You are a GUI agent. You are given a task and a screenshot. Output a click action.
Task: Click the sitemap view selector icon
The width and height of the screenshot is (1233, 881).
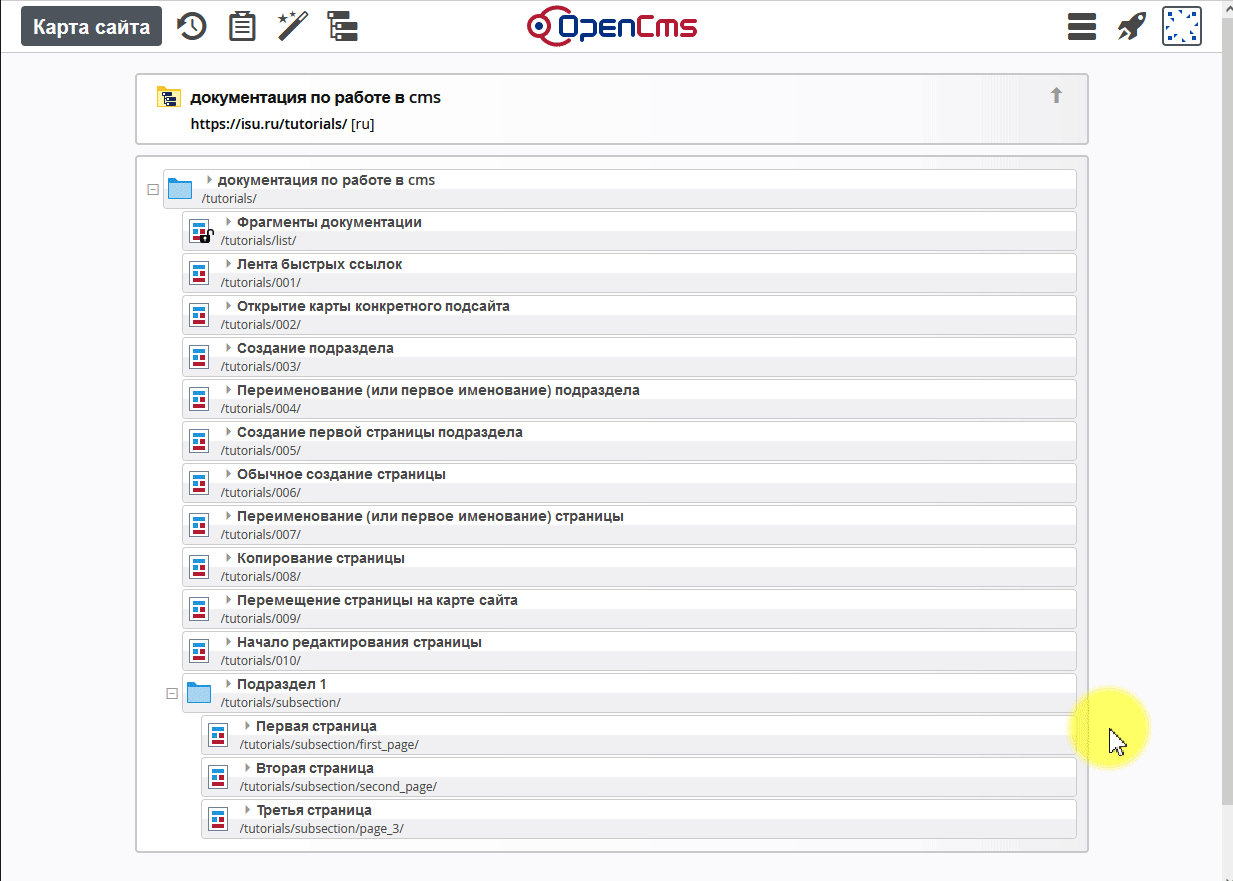343,27
